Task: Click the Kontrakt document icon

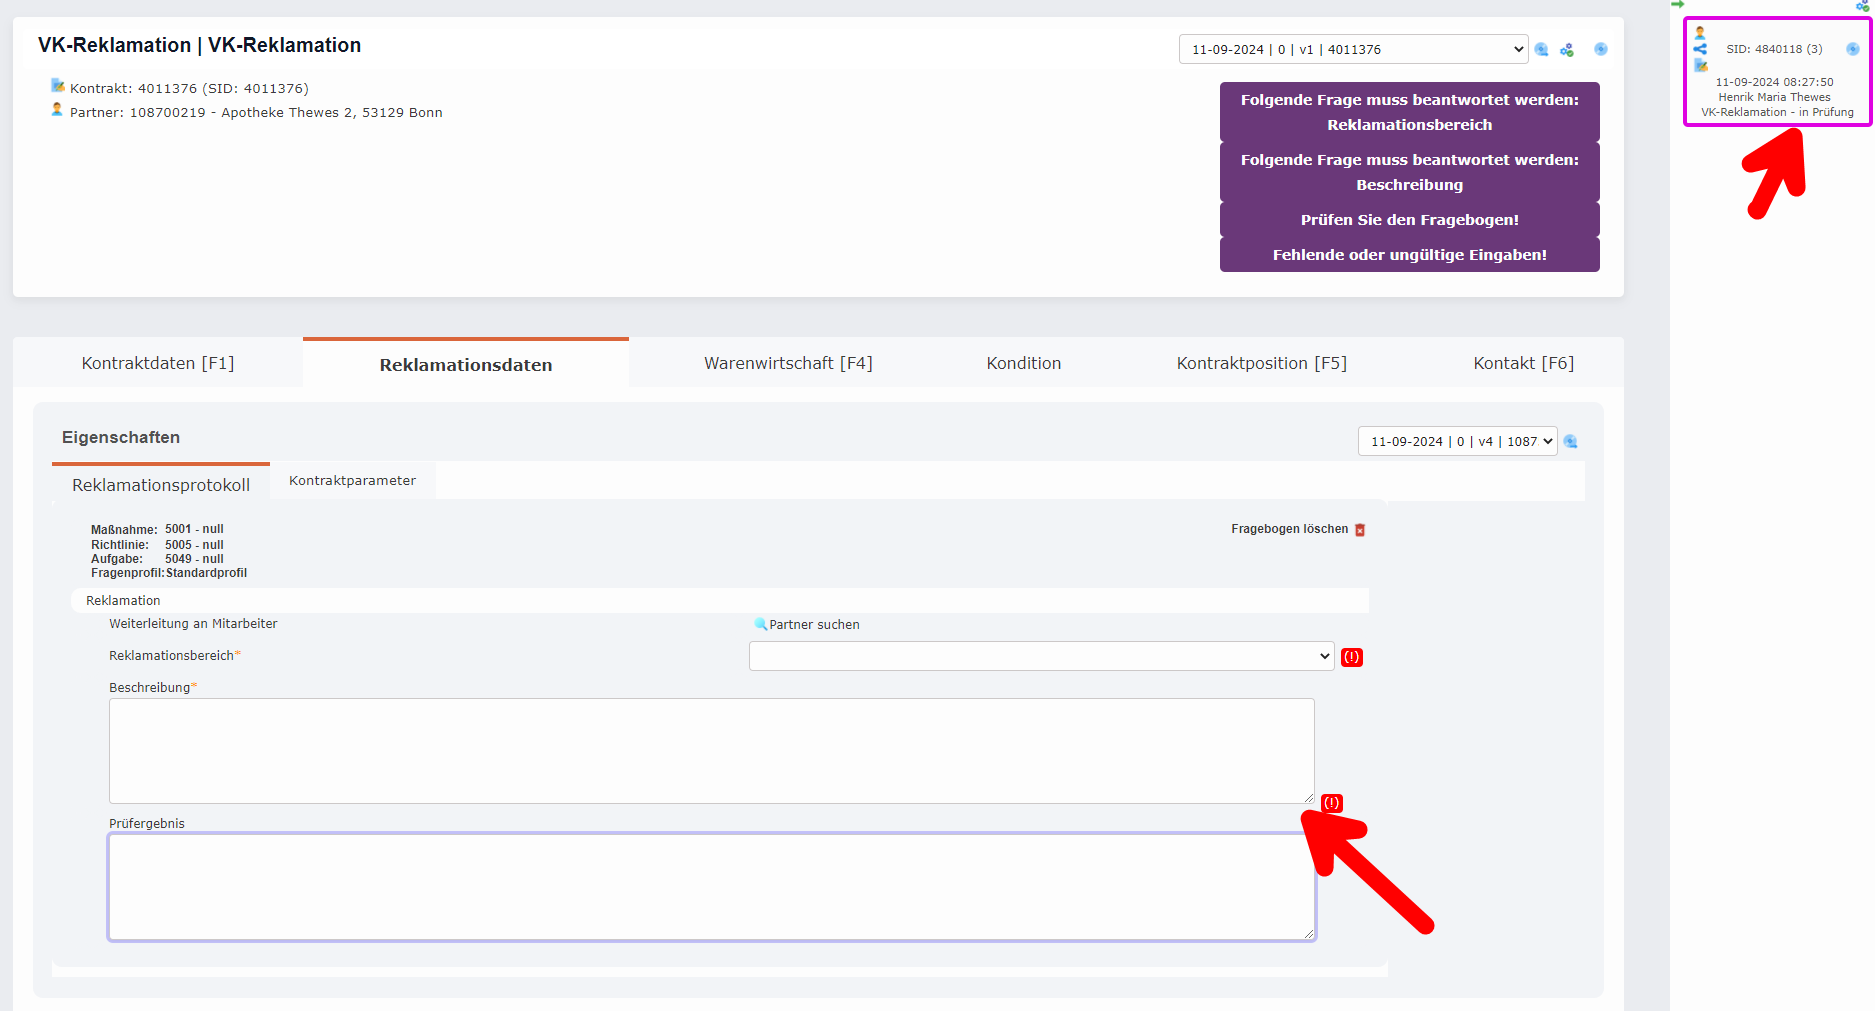Action: coord(58,86)
